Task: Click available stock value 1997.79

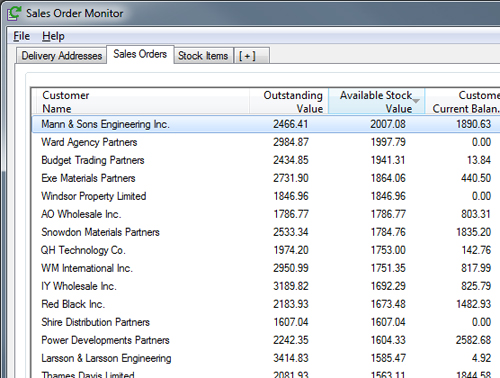Action: [x=388, y=142]
